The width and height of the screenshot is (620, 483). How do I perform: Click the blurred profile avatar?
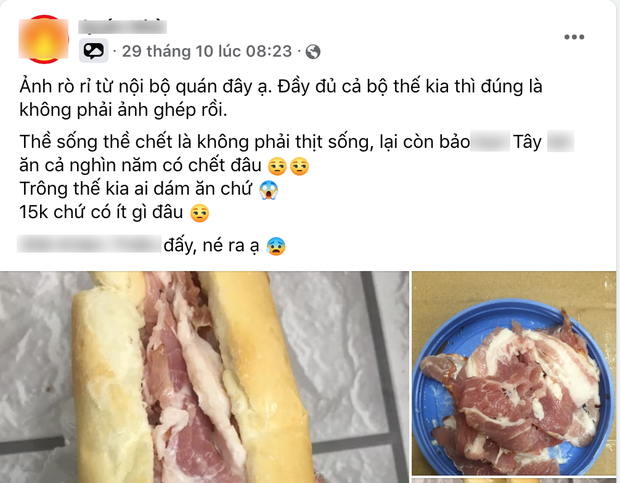pyautogui.click(x=44, y=39)
